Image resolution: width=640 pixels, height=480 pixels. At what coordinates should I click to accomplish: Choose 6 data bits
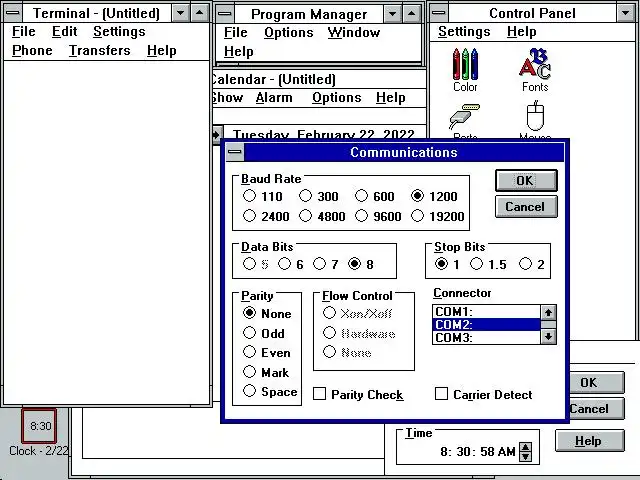[291, 264]
